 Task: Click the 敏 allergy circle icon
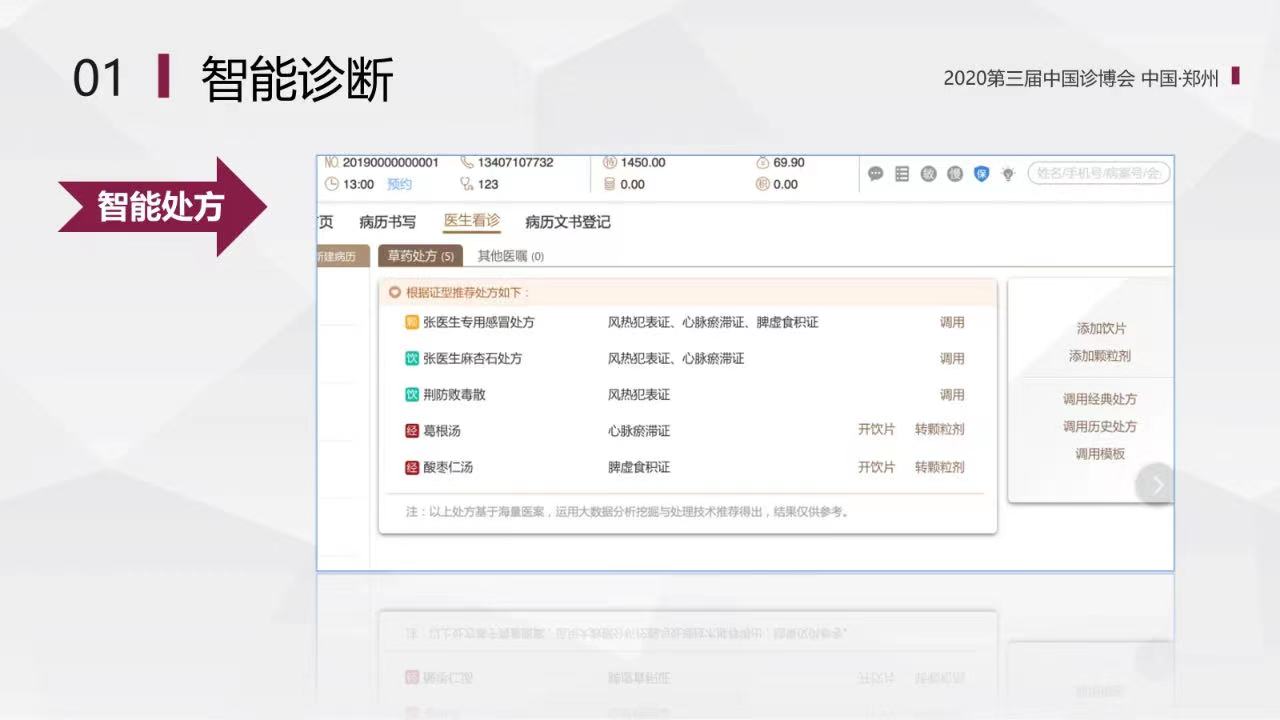pyautogui.click(x=928, y=174)
